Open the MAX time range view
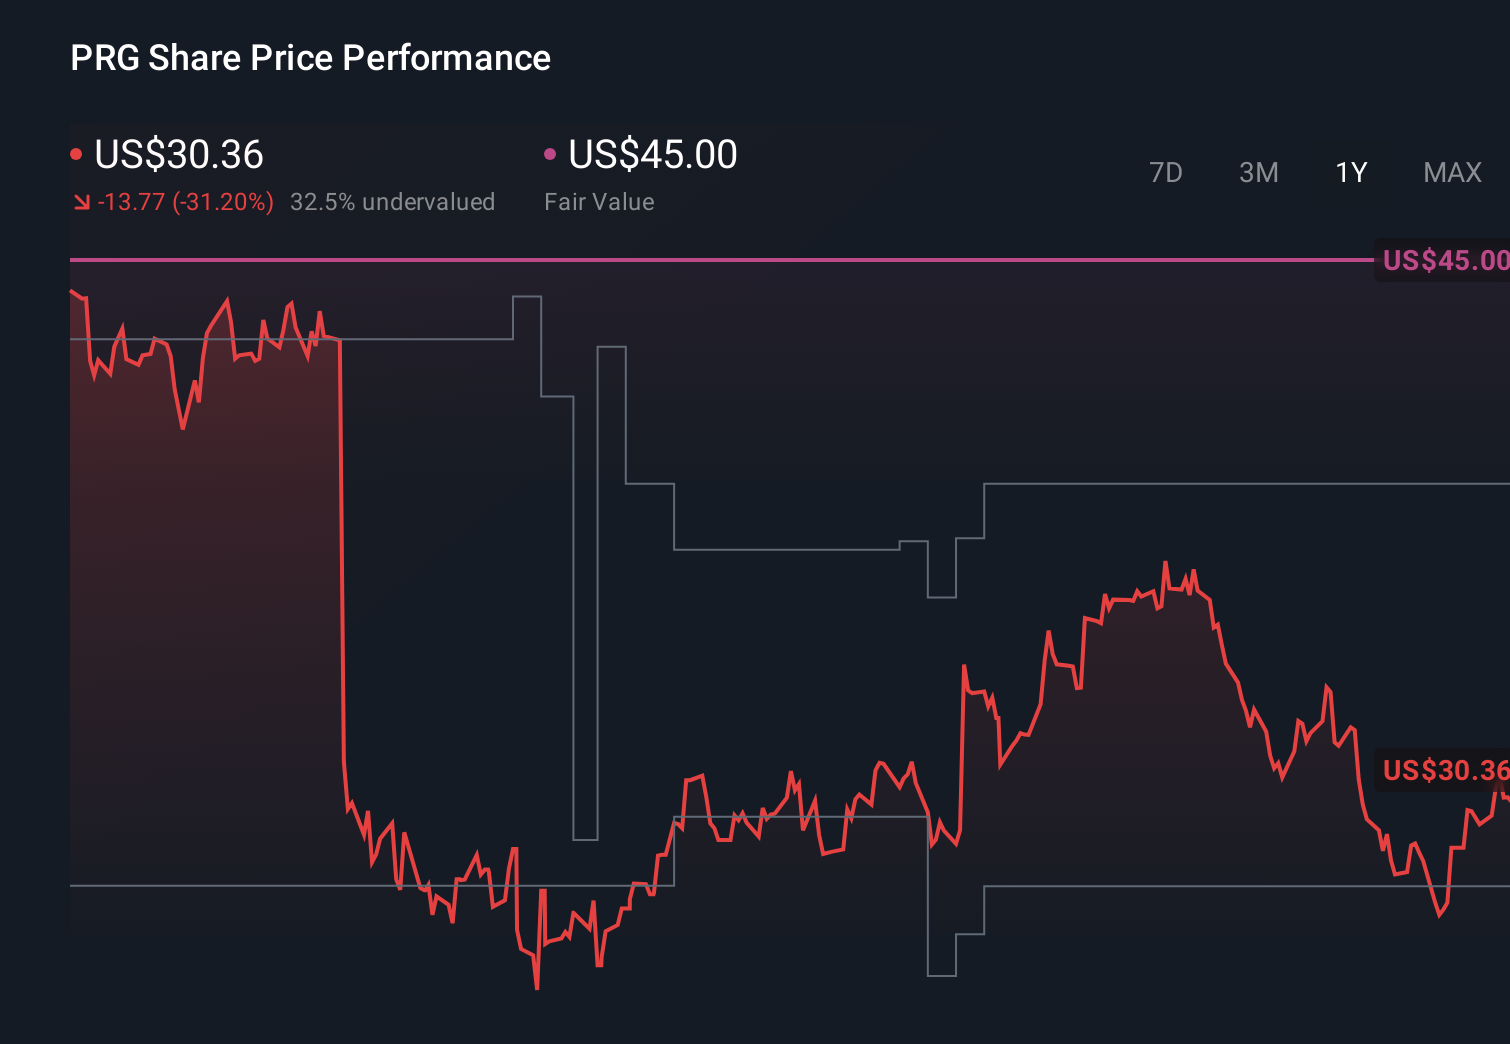Viewport: 1510px width, 1044px height. (1451, 172)
